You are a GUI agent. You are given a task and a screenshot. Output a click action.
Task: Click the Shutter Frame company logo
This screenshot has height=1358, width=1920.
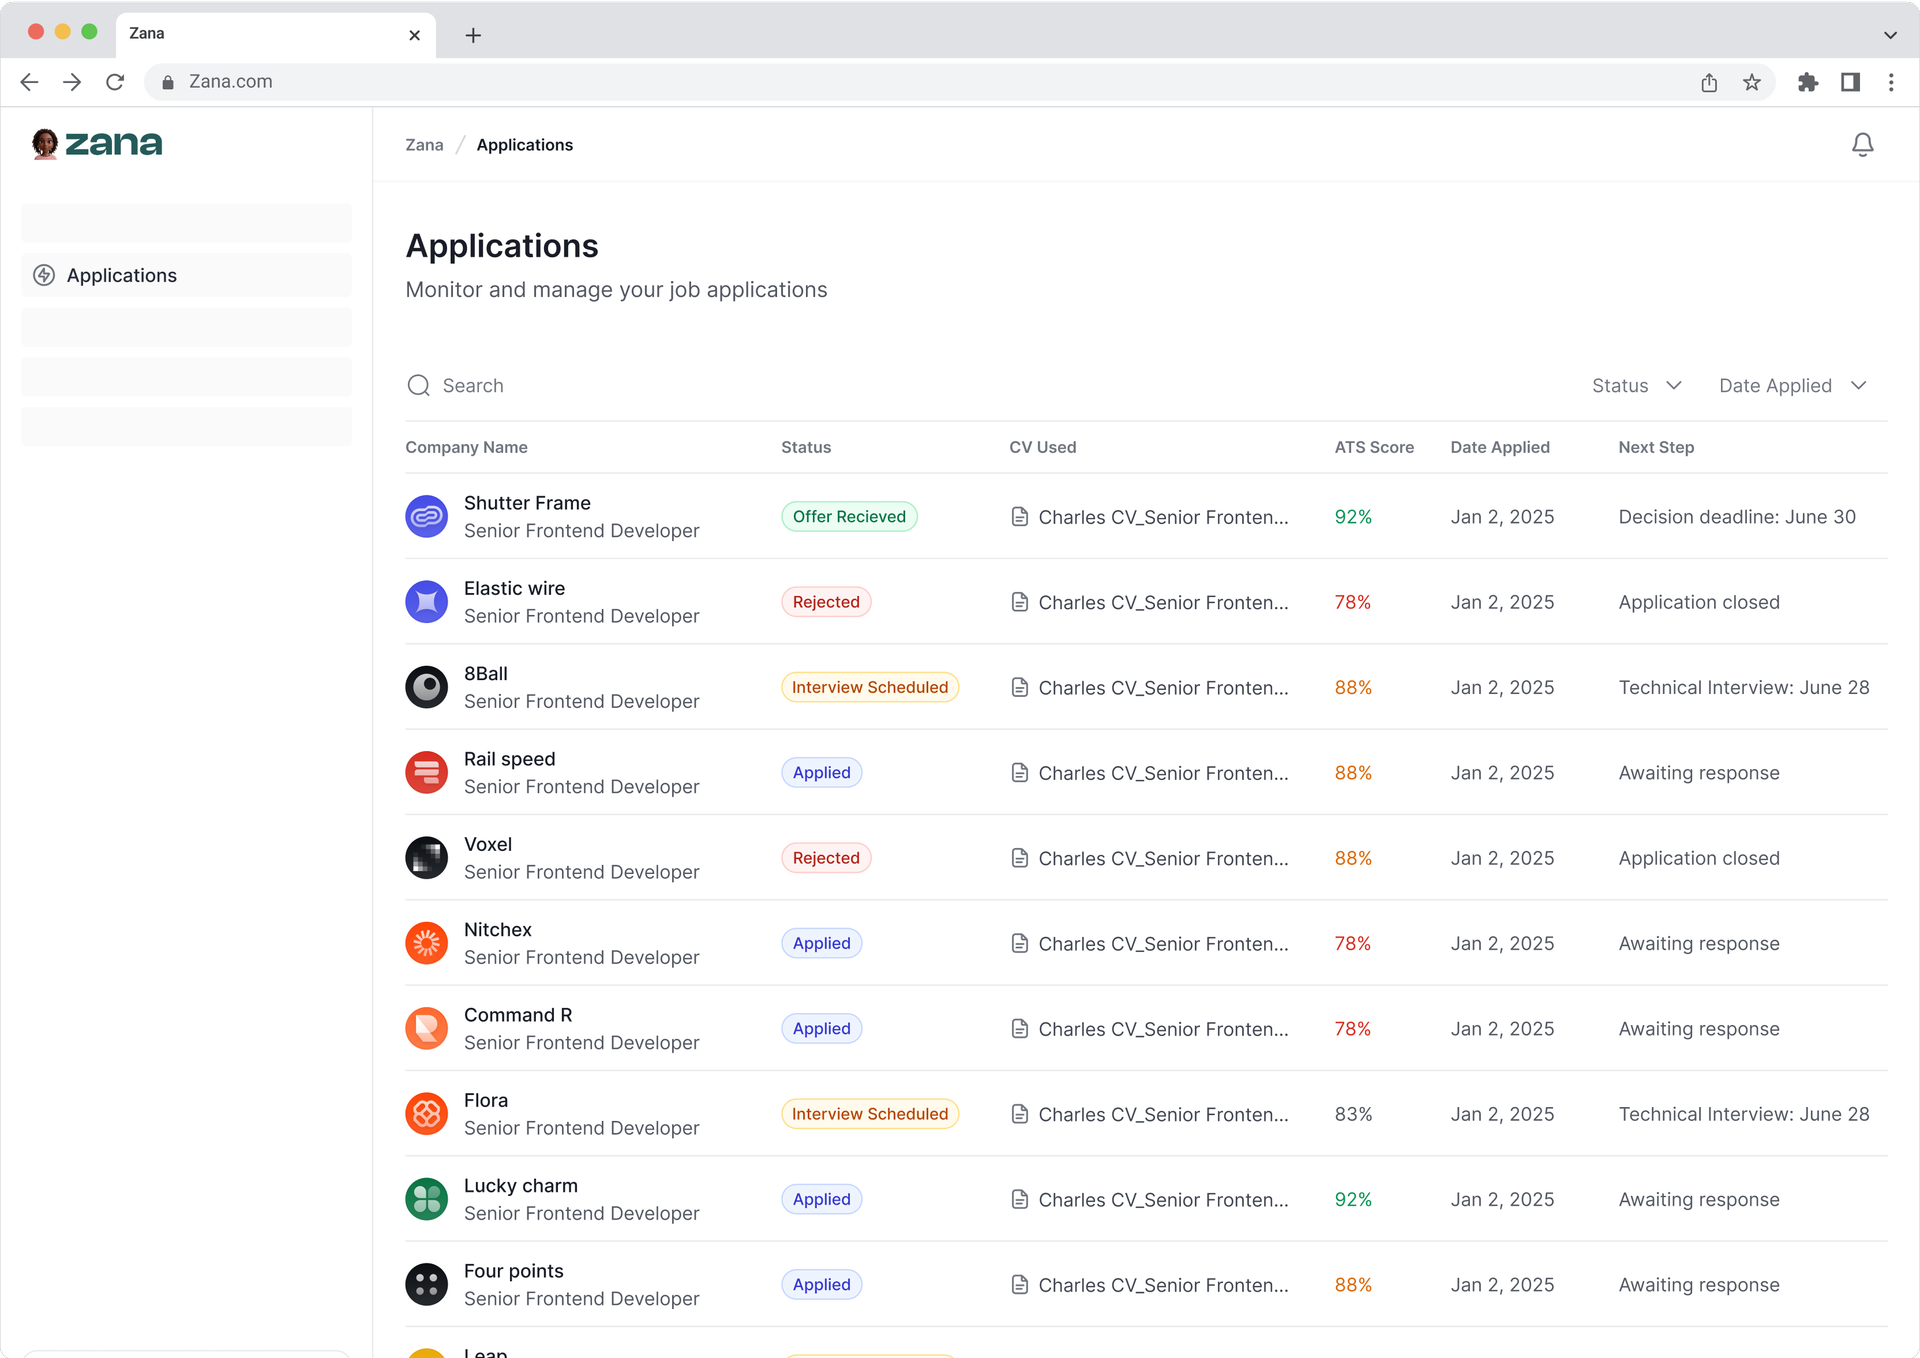point(427,517)
